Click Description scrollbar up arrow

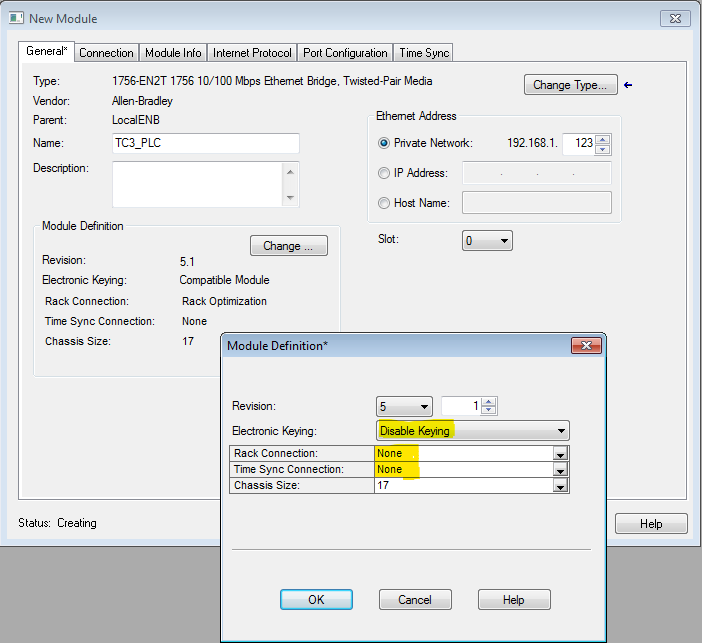pos(290,172)
